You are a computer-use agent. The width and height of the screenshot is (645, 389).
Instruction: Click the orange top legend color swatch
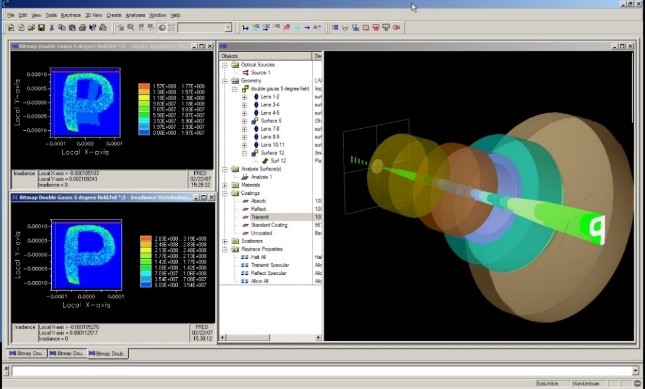(144, 86)
